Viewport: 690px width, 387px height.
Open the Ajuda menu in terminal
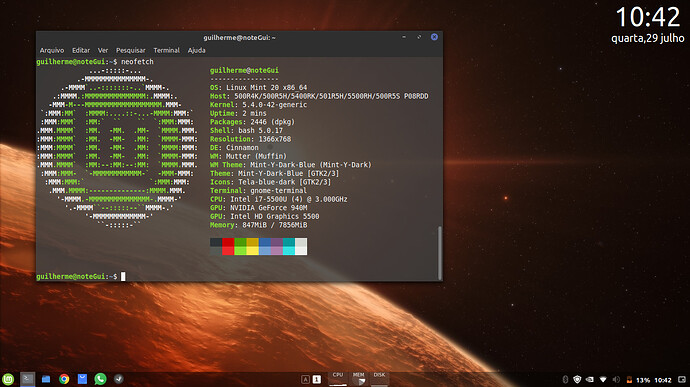coord(196,50)
